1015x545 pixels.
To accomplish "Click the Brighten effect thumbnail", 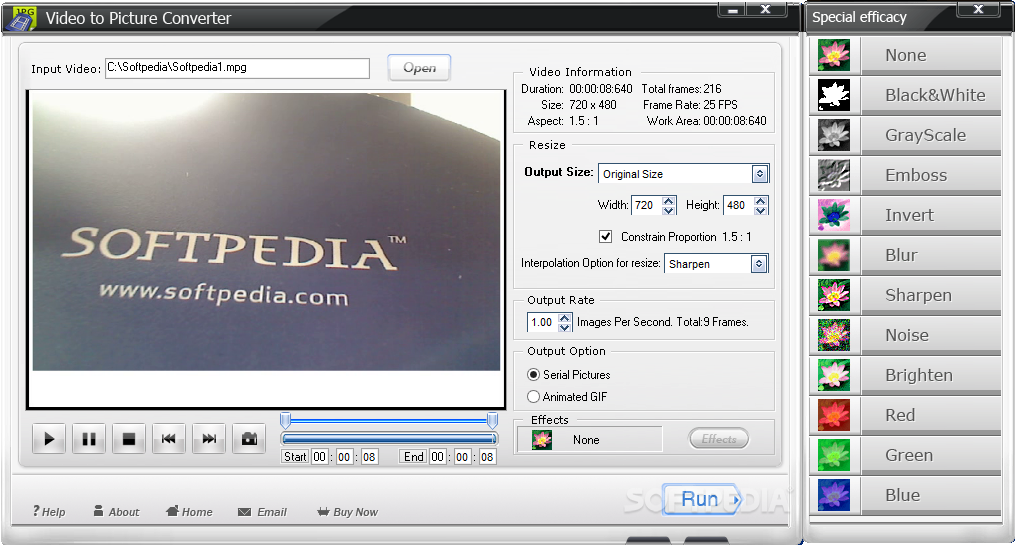I will tap(834, 375).
